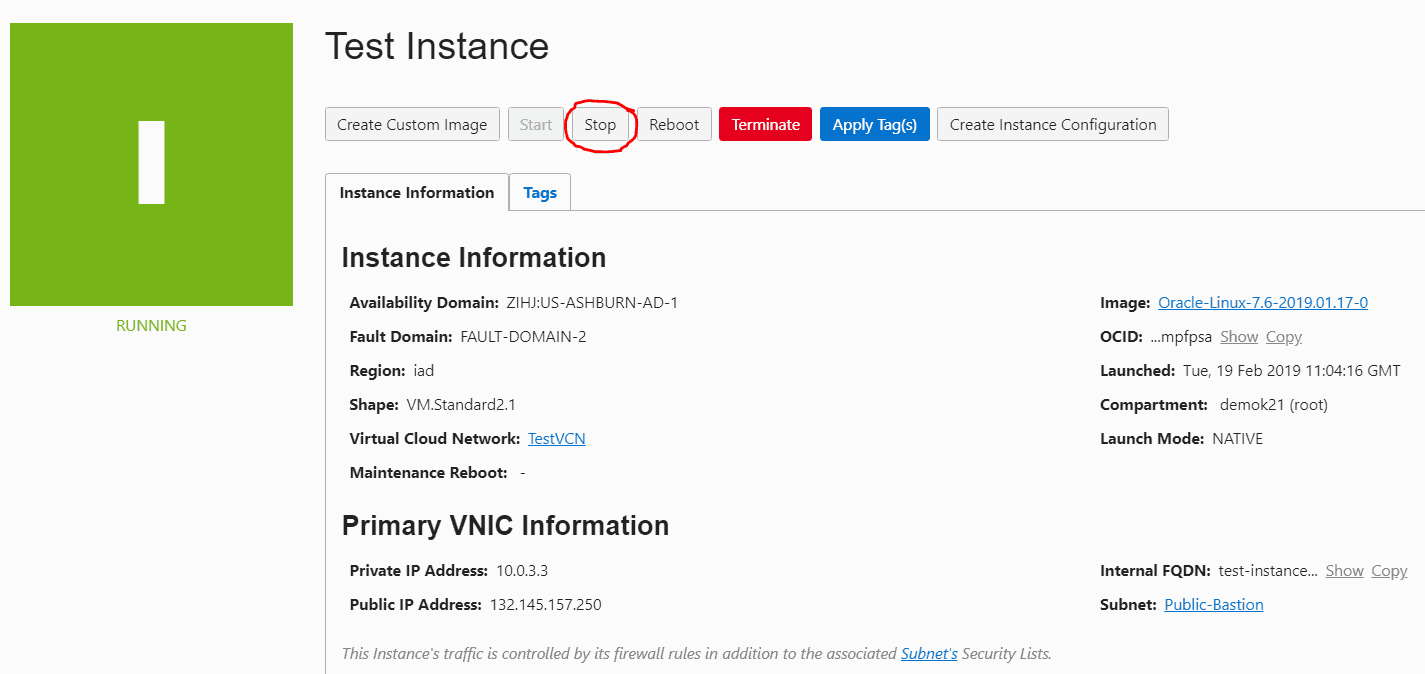Open the Public-Bastion subnet
Image resolution: width=1425 pixels, height=674 pixels.
coord(1213,604)
